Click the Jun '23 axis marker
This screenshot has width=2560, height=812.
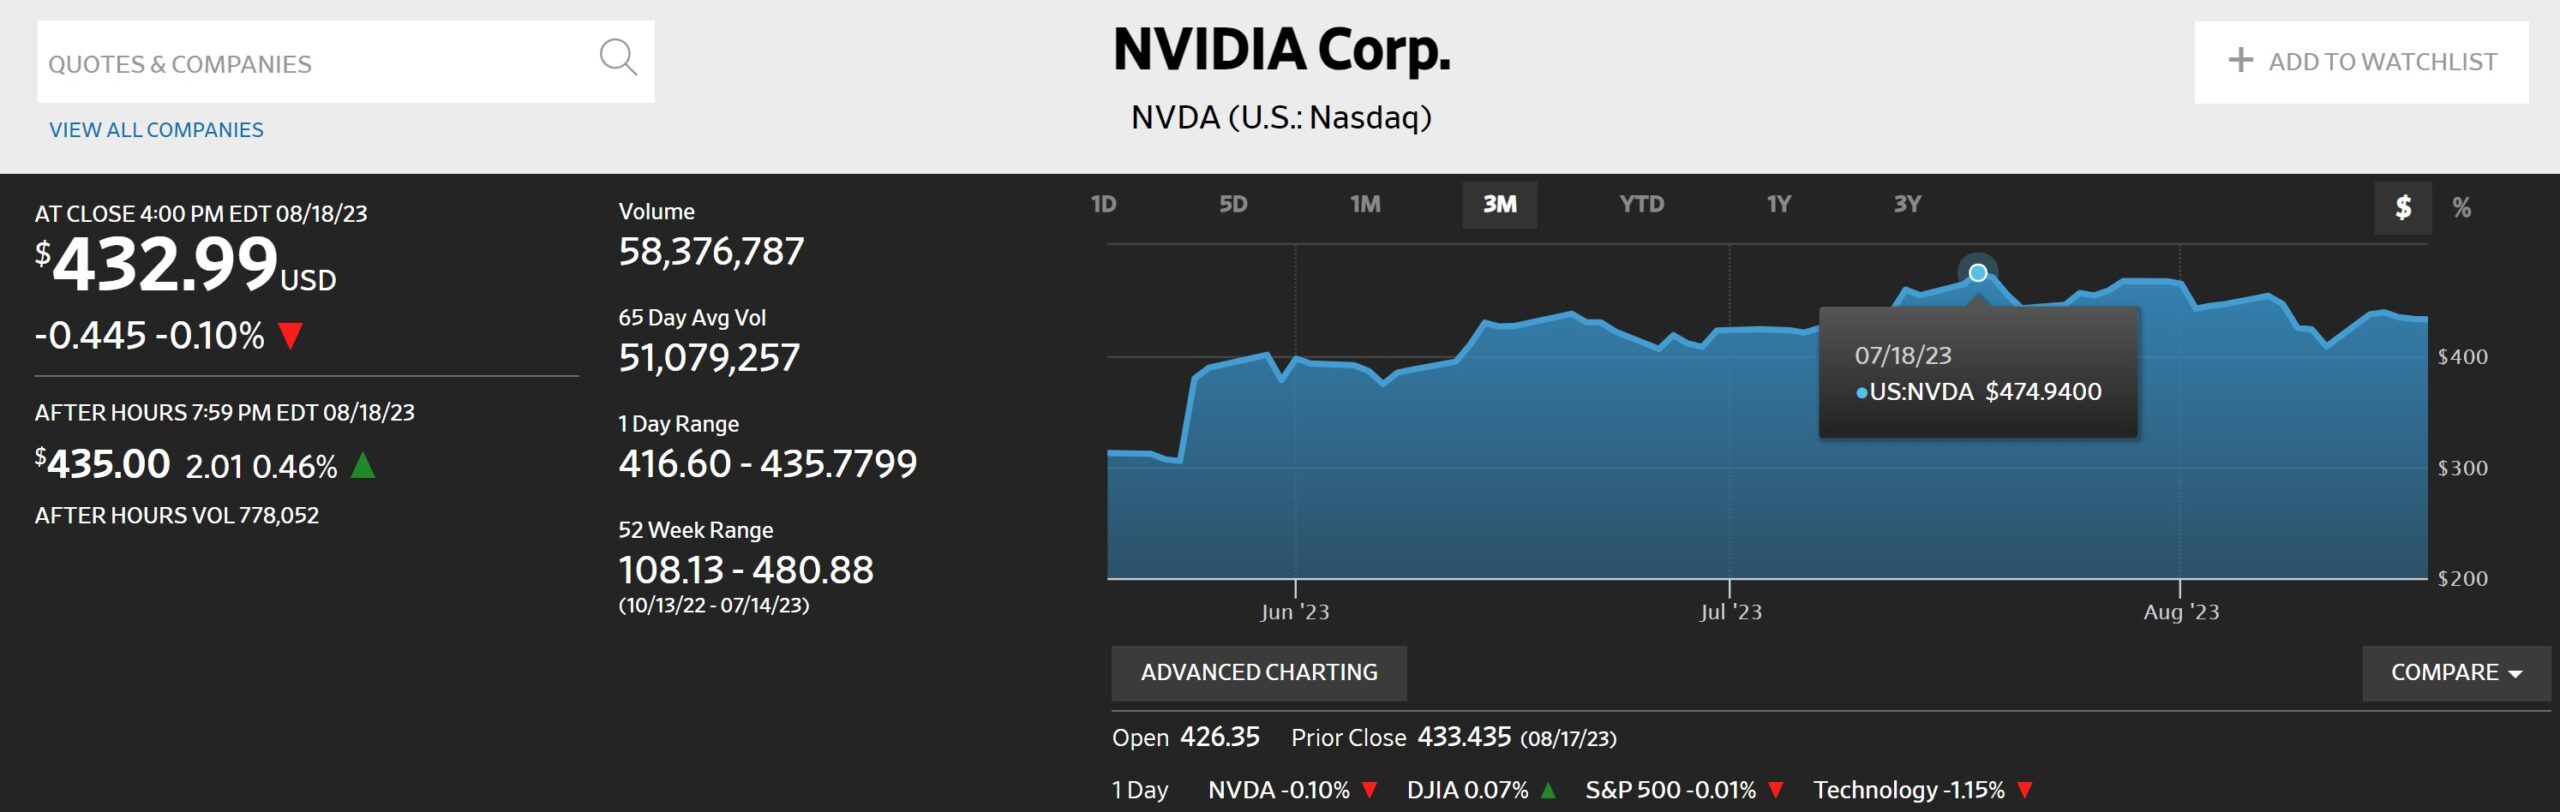(x=1294, y=612)
